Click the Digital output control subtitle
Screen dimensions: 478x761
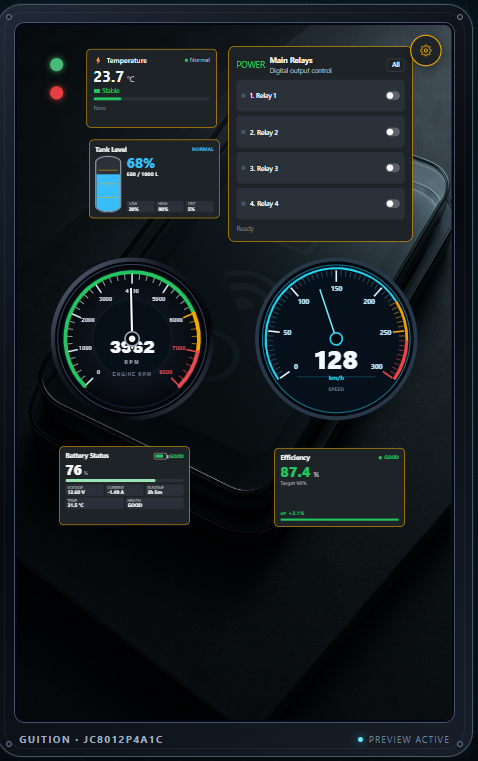tap(301, 71)
